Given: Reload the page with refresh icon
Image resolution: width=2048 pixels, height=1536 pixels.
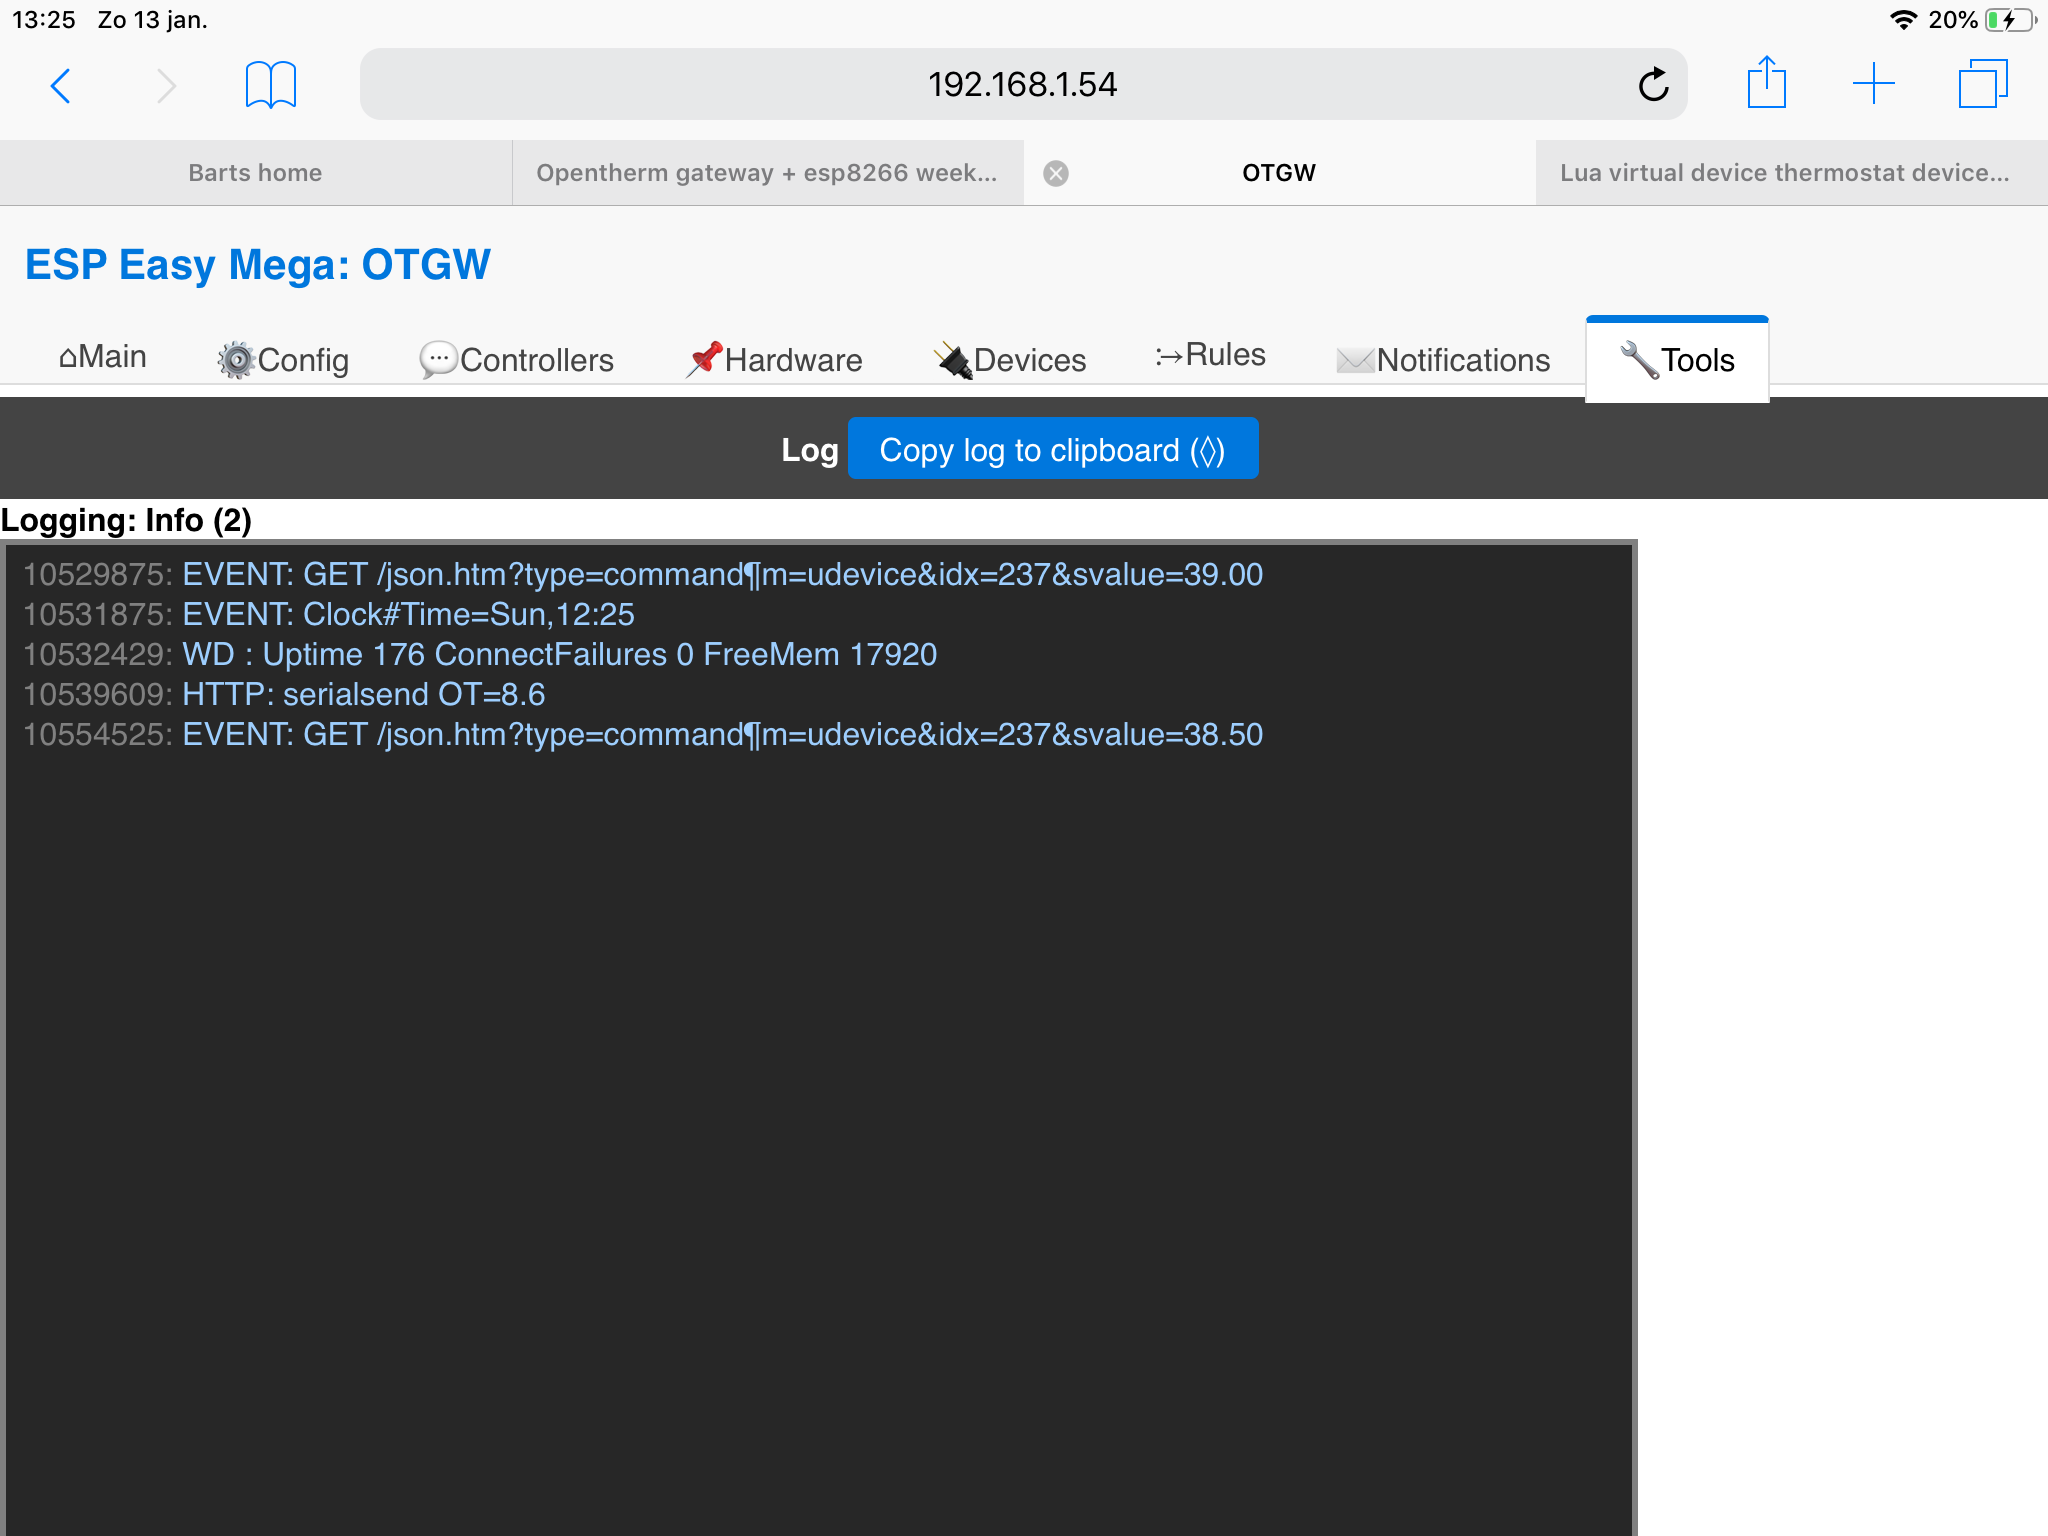Looking at the screenshot, I should pos(1653,84).
